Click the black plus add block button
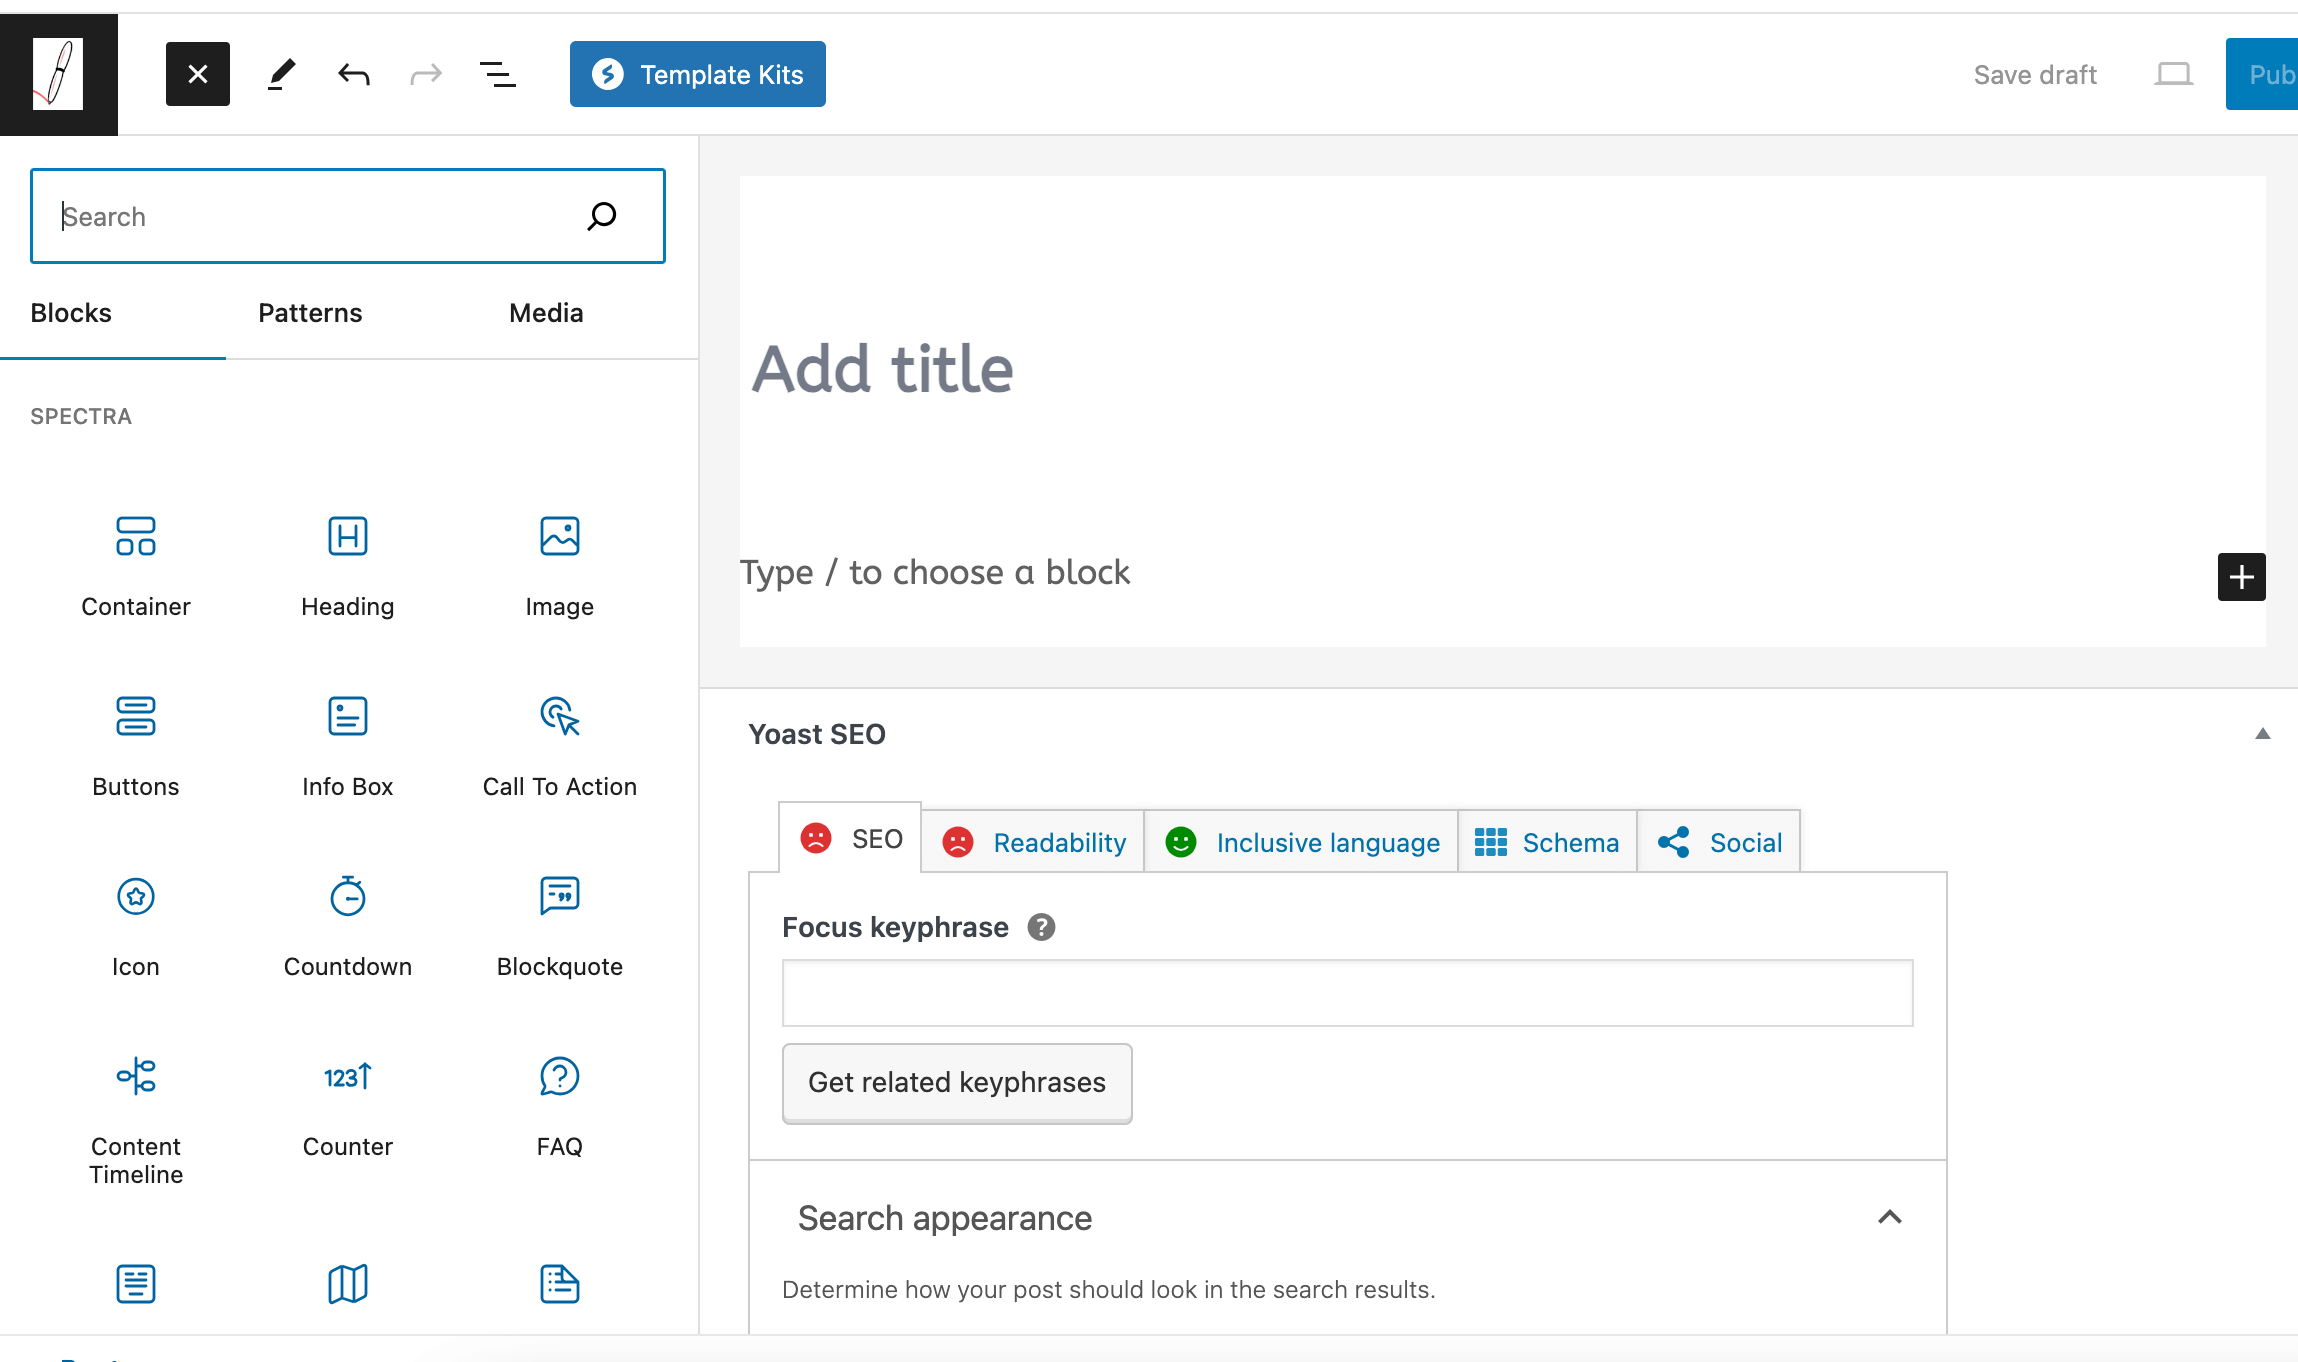 pyautogui.click(x=2241, y=577)
